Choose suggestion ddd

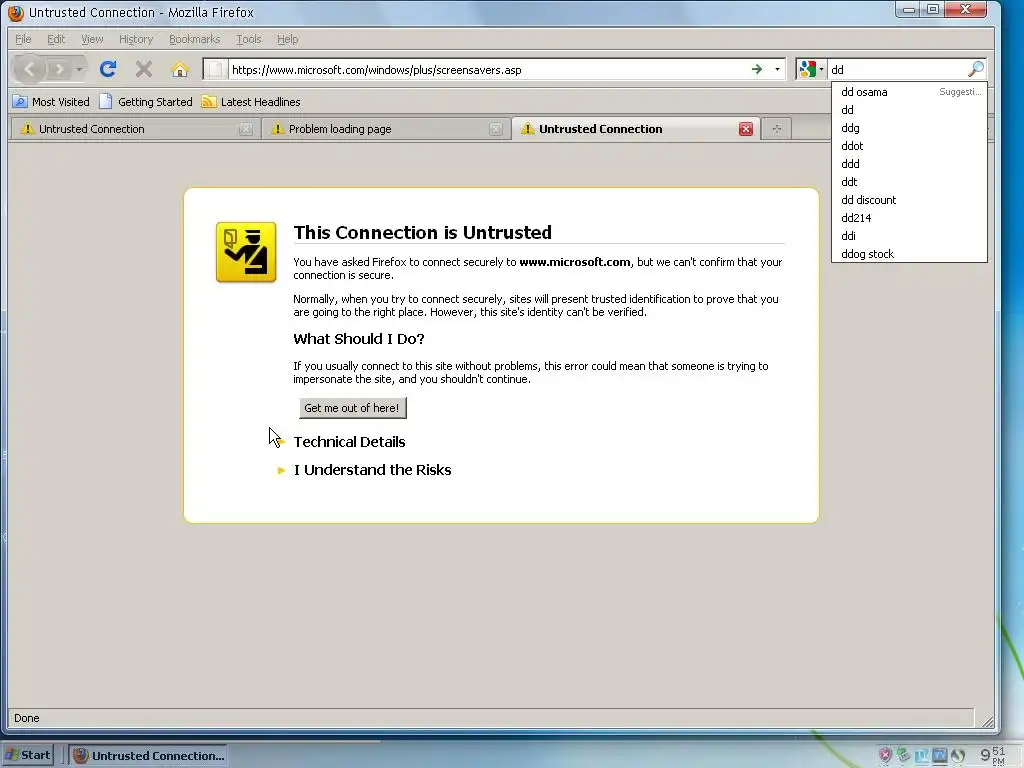[x=909, y=164]
